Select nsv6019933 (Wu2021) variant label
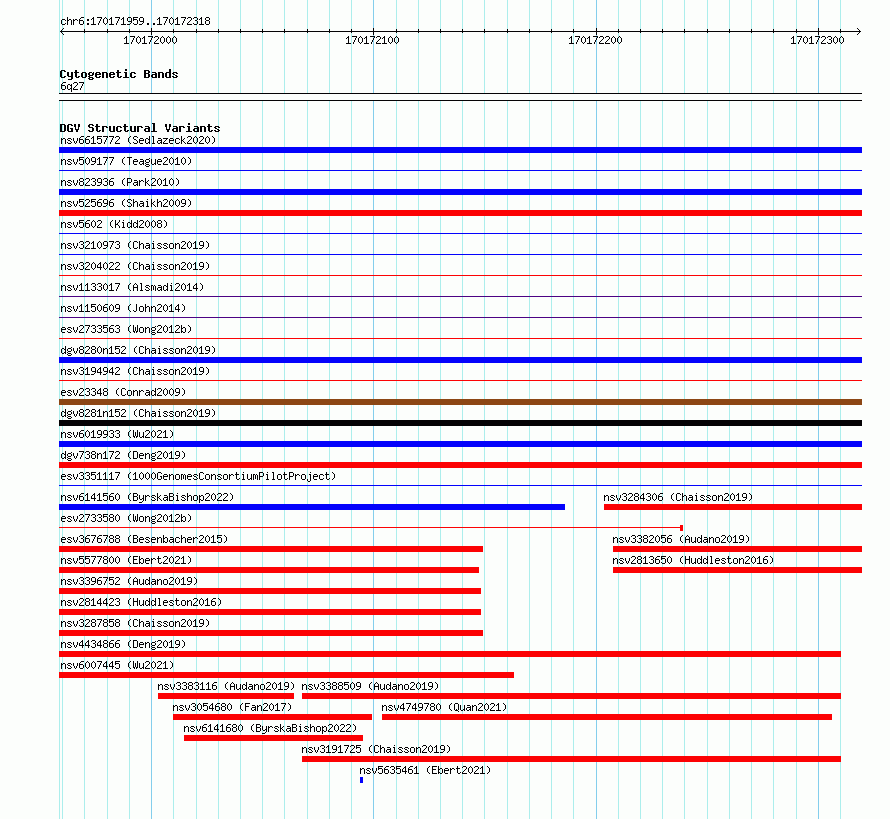Viewport: 890px width, 819px height. point(117,434)
